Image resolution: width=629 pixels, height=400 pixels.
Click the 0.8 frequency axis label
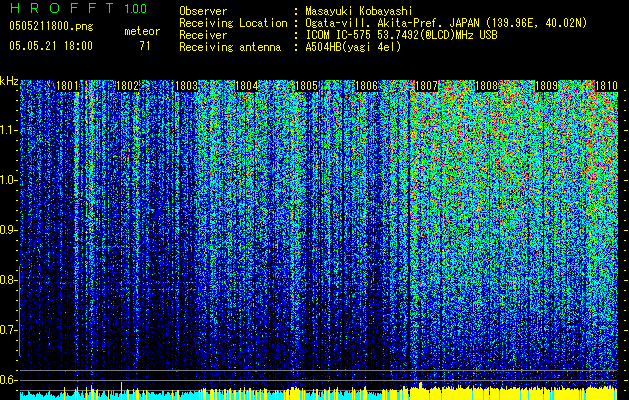[x=6, y=280]
